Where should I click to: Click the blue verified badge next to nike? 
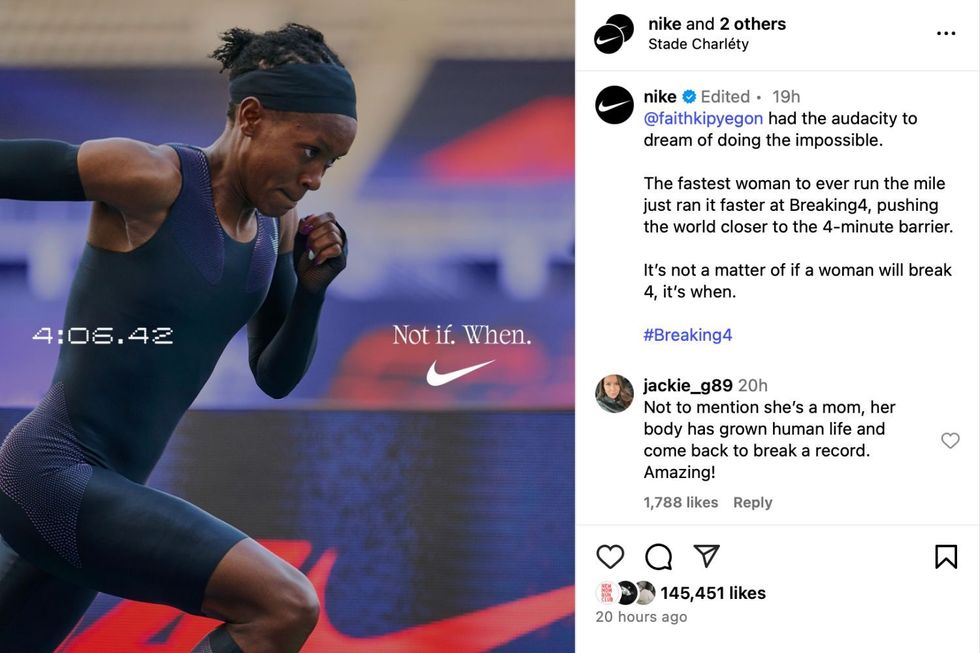pyautogui.click(x=689, y=97)
